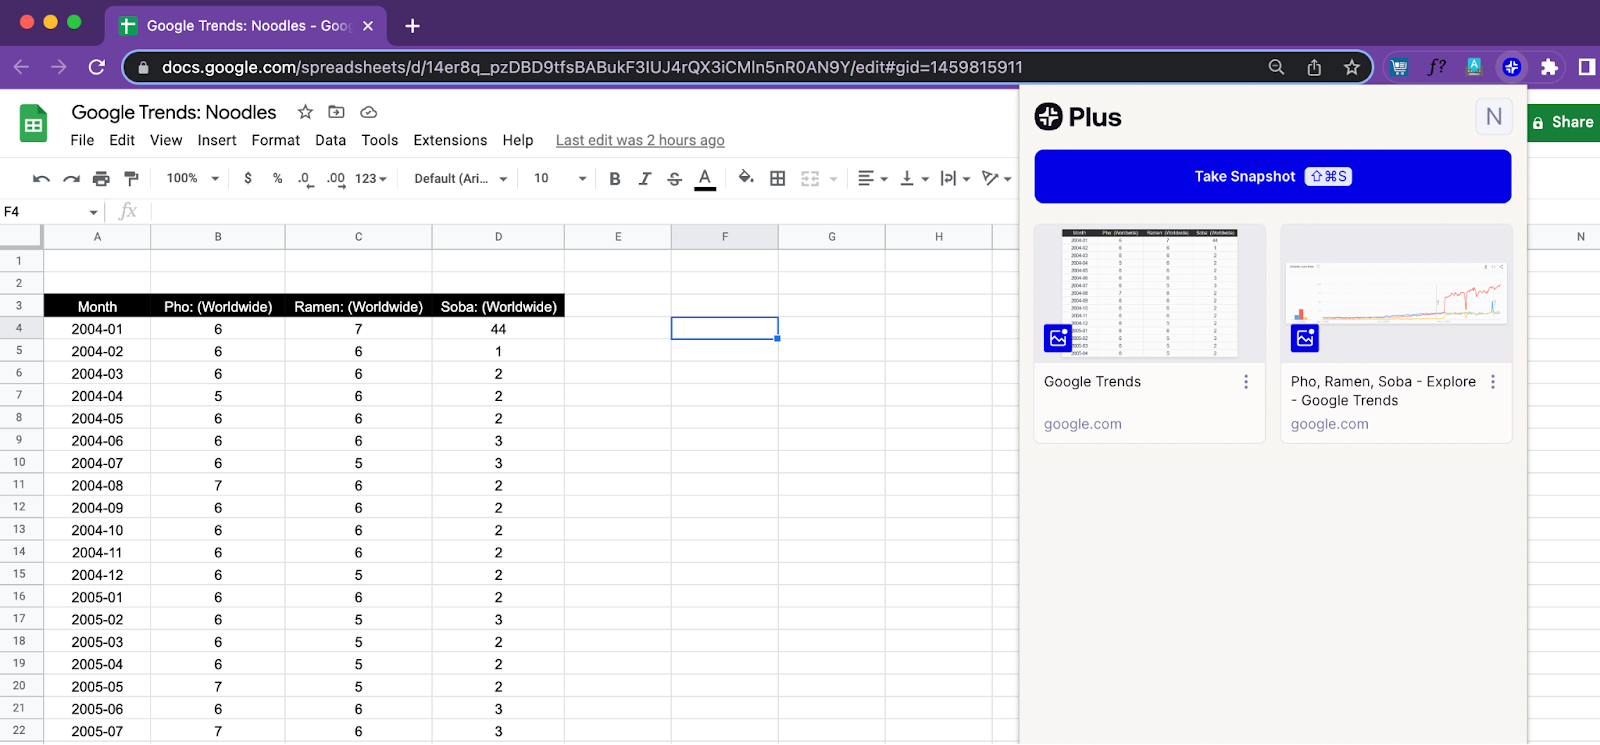Open the Insert menu
Screen dimensions: 1600x745
point(217,140)
